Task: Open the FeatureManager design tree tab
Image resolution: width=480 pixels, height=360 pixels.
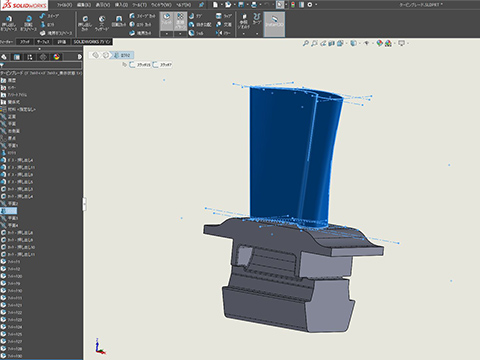Action: pyautogui.click(x=4, y=57)
